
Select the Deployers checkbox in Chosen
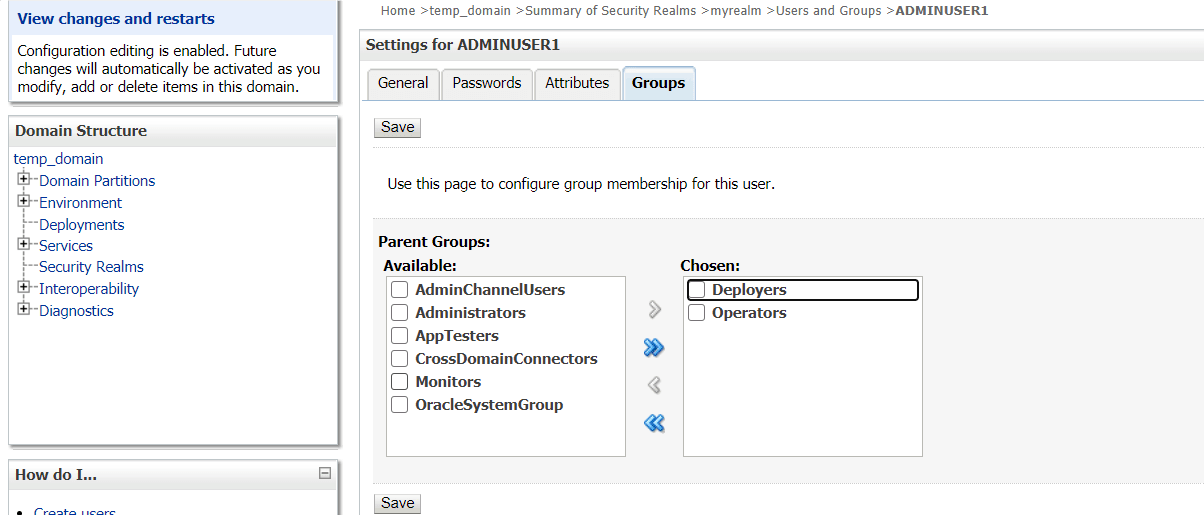pyautogui.click(x=697, y=290)
